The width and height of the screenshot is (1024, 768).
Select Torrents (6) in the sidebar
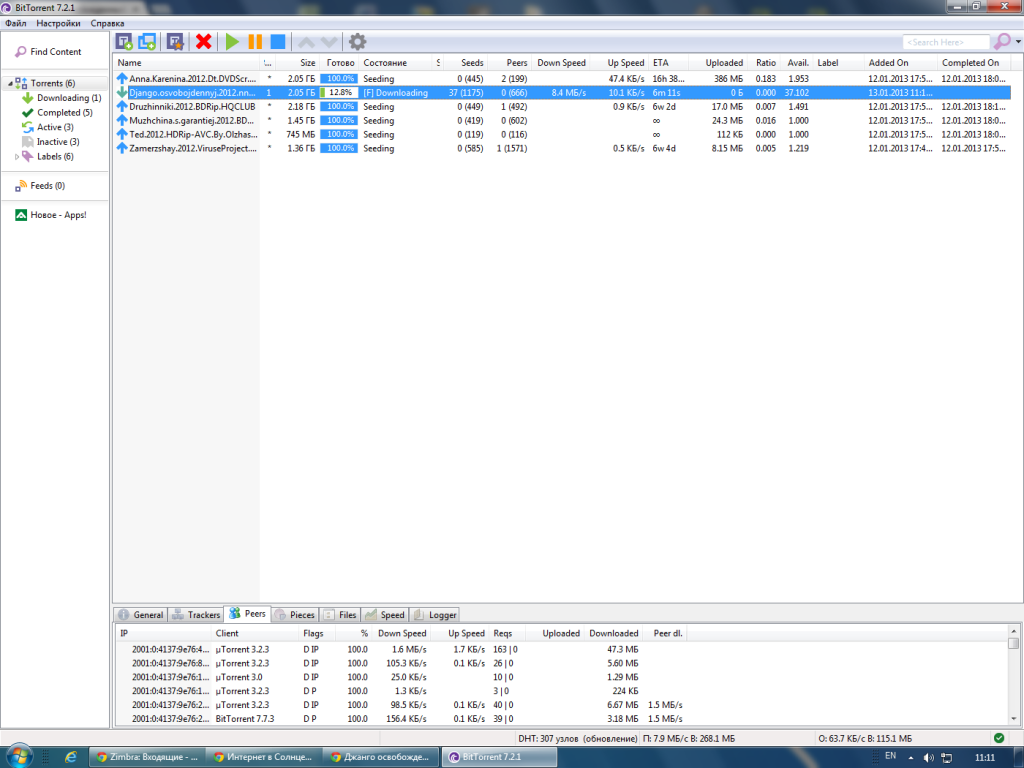coord(52,84)
